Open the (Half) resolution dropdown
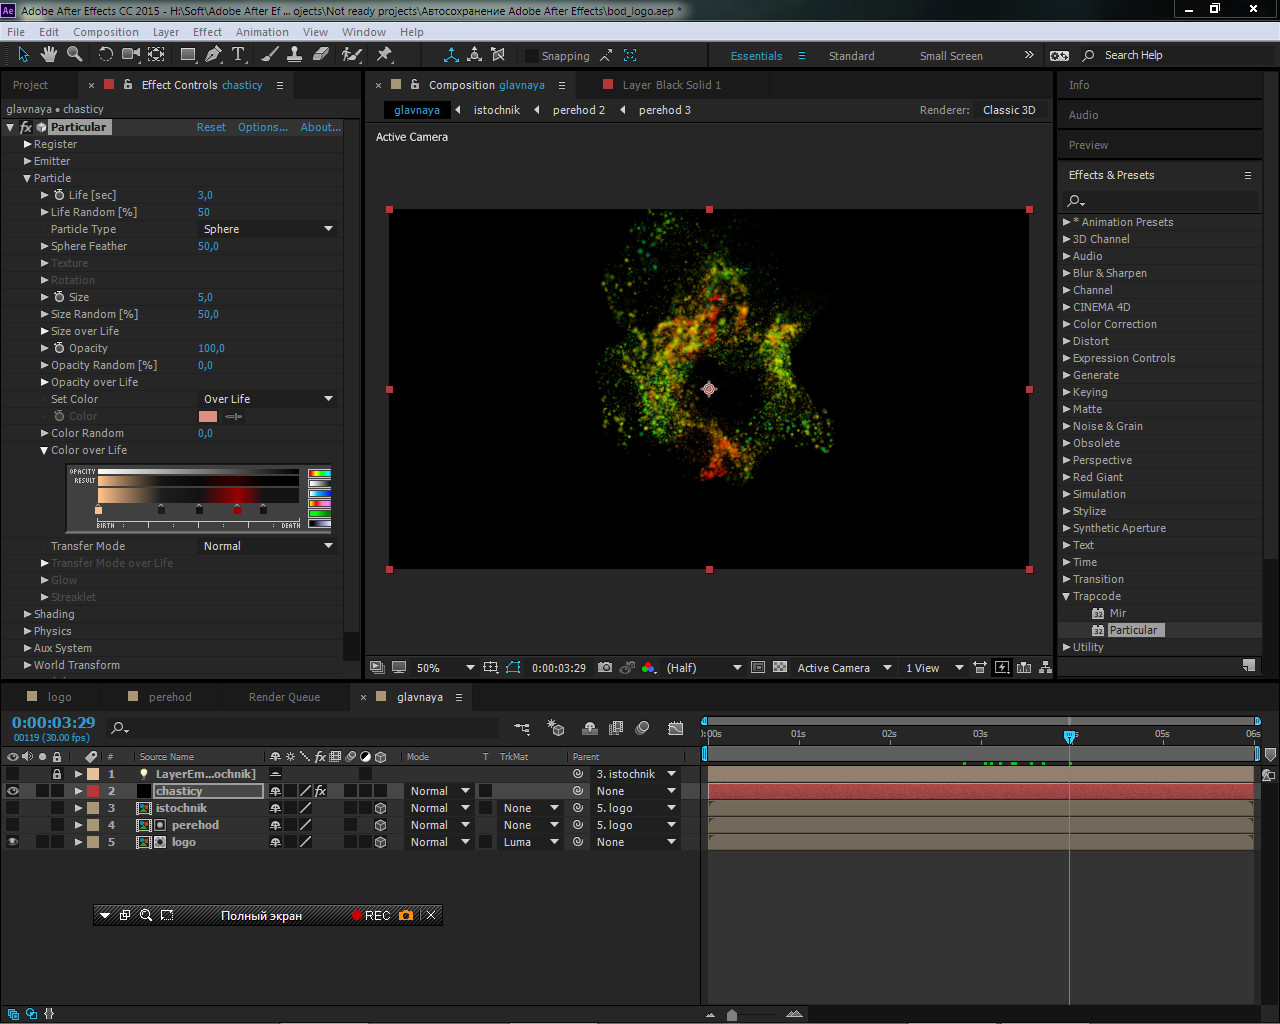The width and height of the screenshot is (1280, 1024). [704, 667]
